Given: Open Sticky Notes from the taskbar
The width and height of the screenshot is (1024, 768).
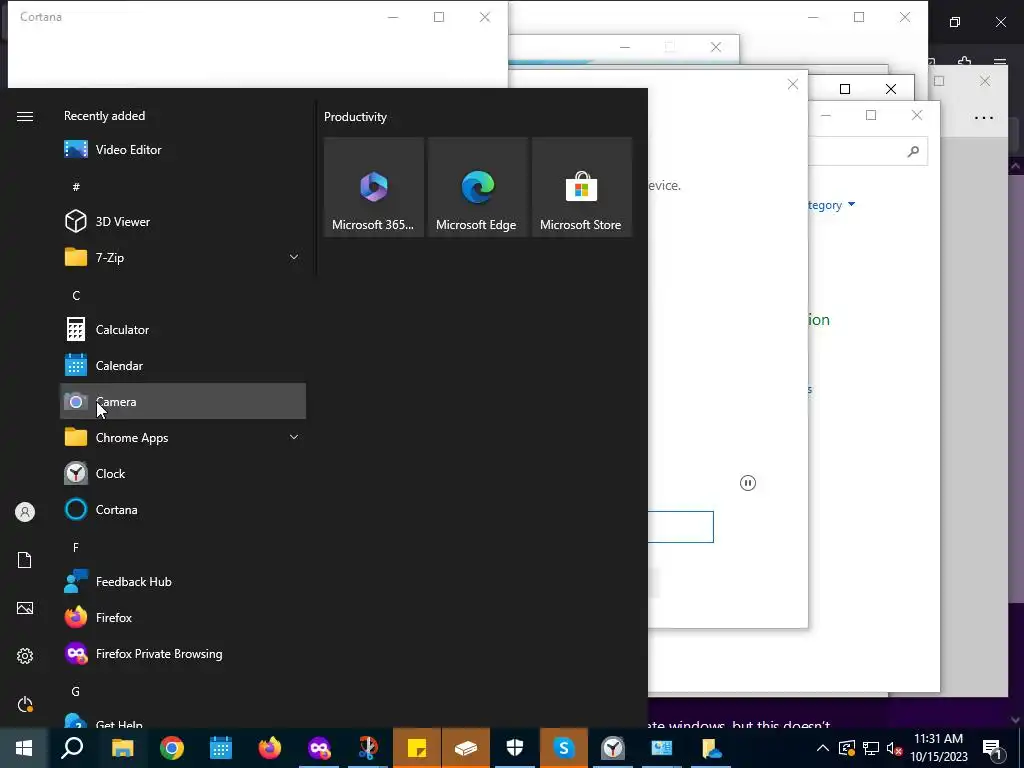Looking at the screenshot, I should (x=417, y=748).
